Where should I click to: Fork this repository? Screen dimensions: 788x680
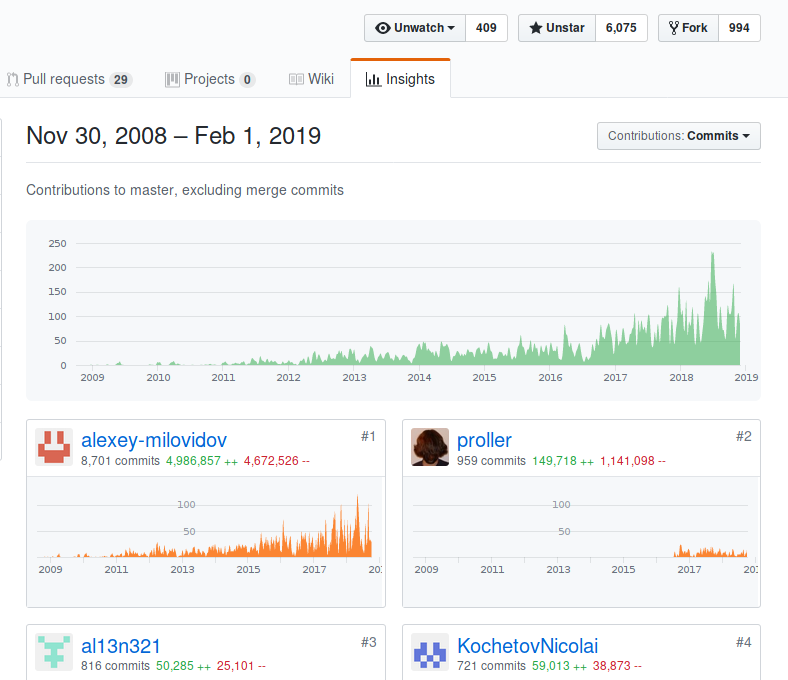click(x=687, y=28)
